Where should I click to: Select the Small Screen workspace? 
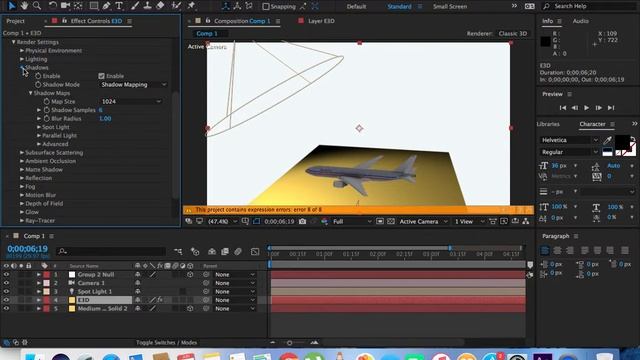[x=450, y=7]
